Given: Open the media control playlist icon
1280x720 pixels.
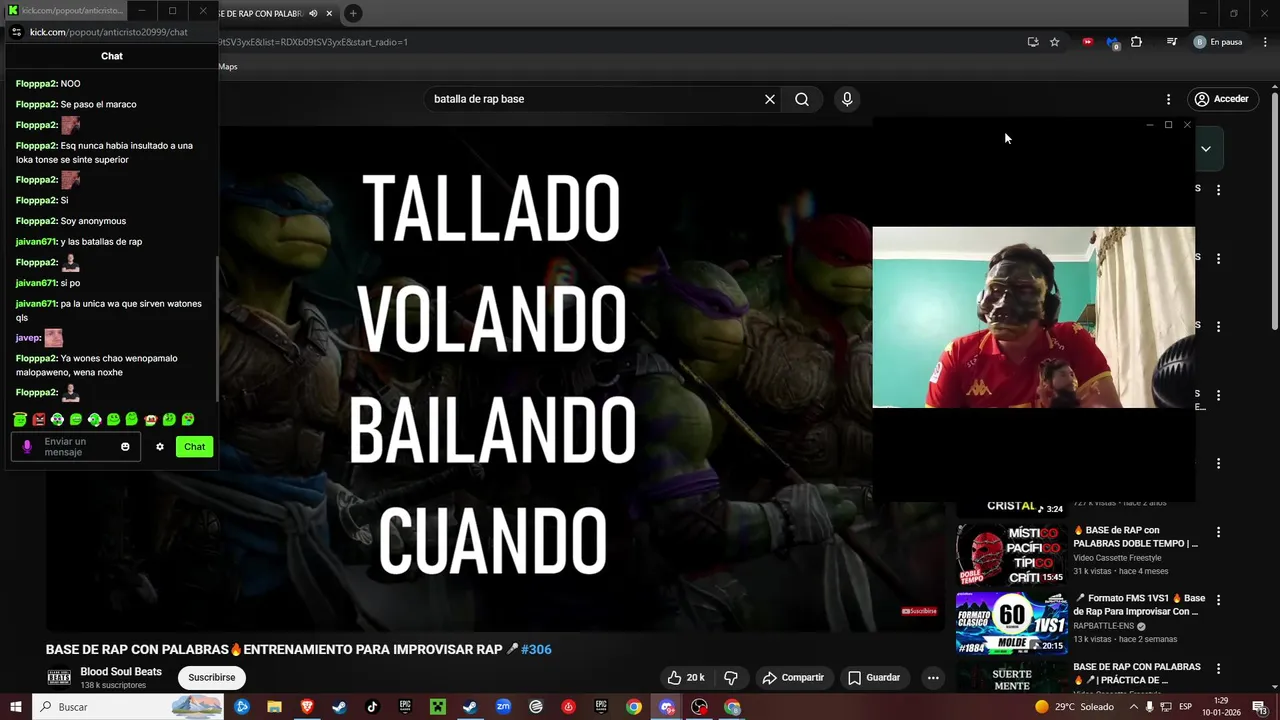Looking at the screenshot, I should [1172, 42].
